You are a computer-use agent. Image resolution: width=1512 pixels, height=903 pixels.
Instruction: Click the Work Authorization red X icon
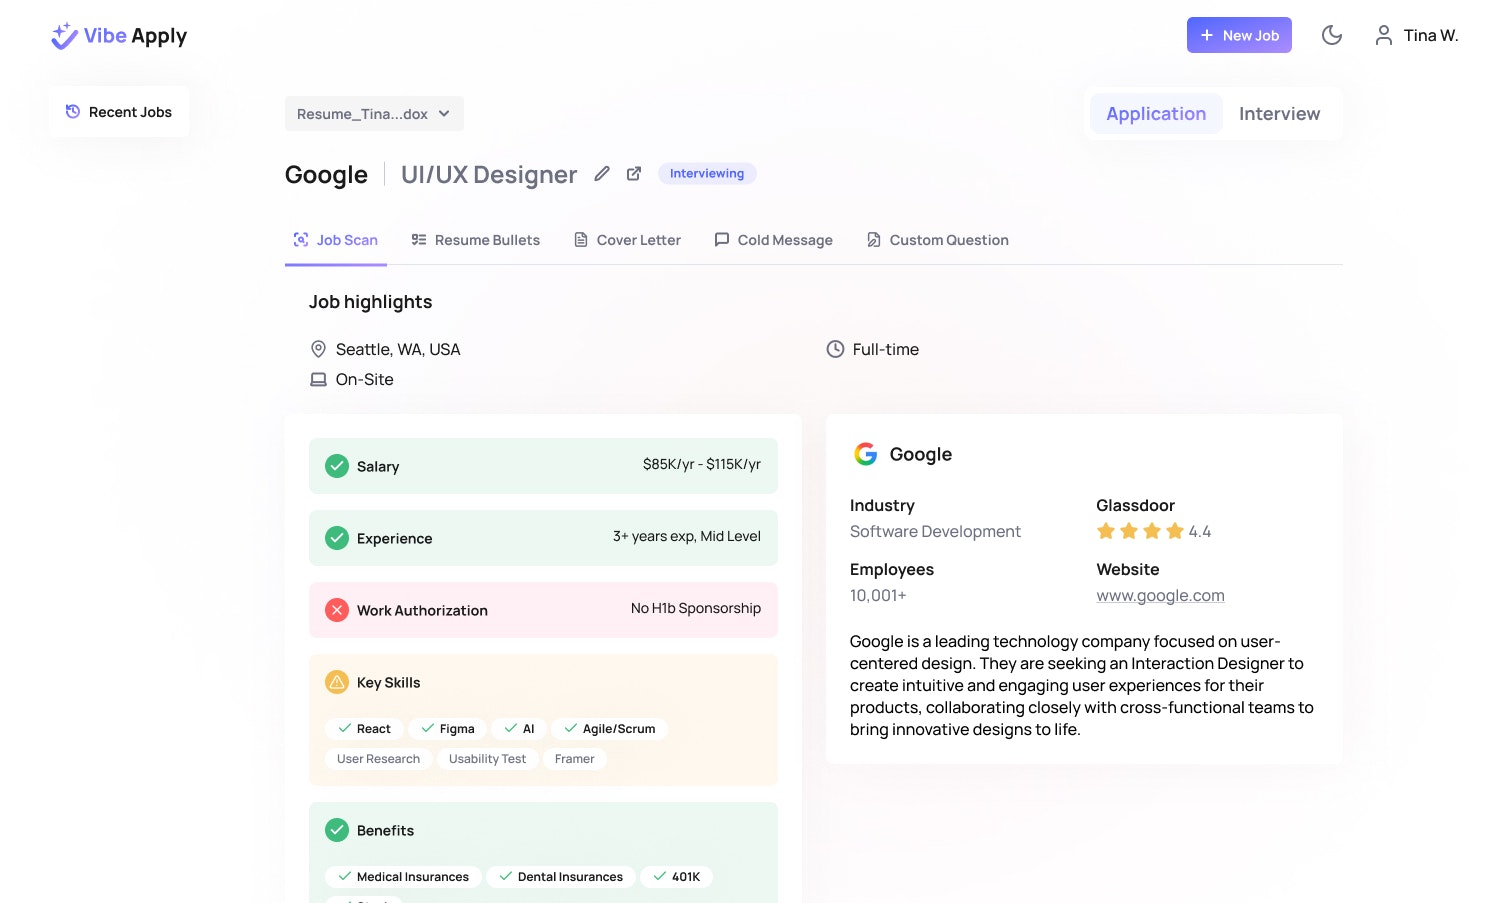[337, 610]
